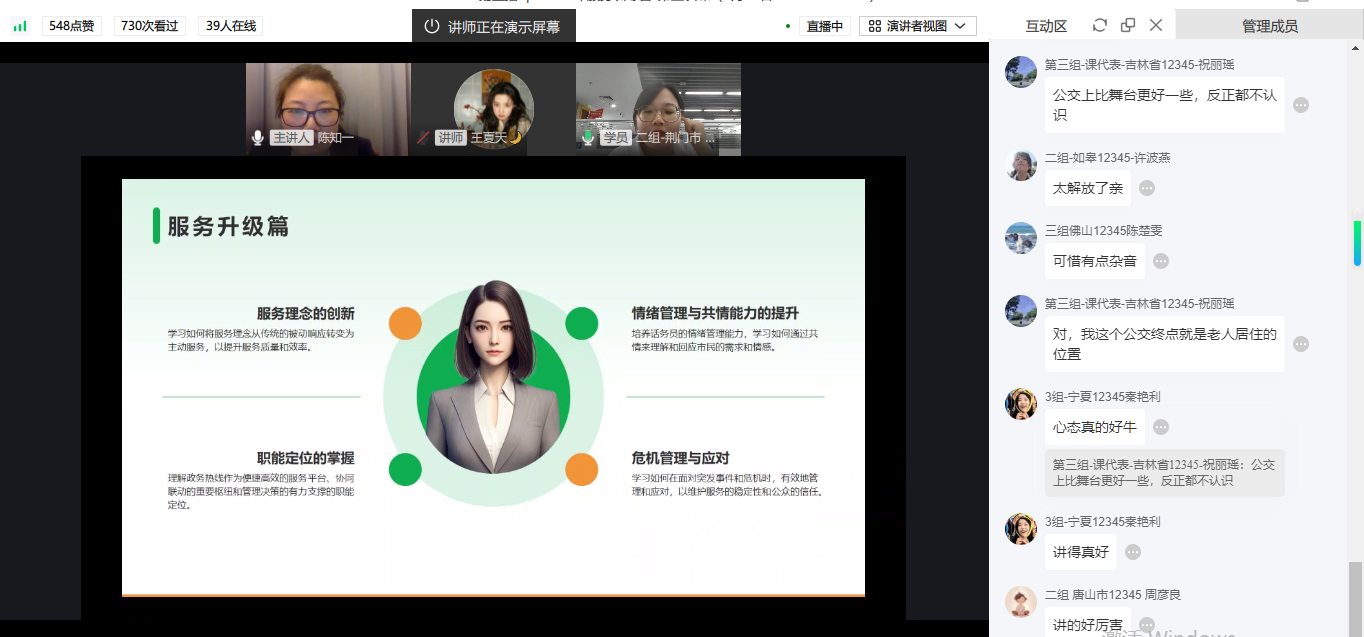Toggle microphone icon on 学员 video tile
The height and width of the screenshot is (637, 1364).
[588, 138]
